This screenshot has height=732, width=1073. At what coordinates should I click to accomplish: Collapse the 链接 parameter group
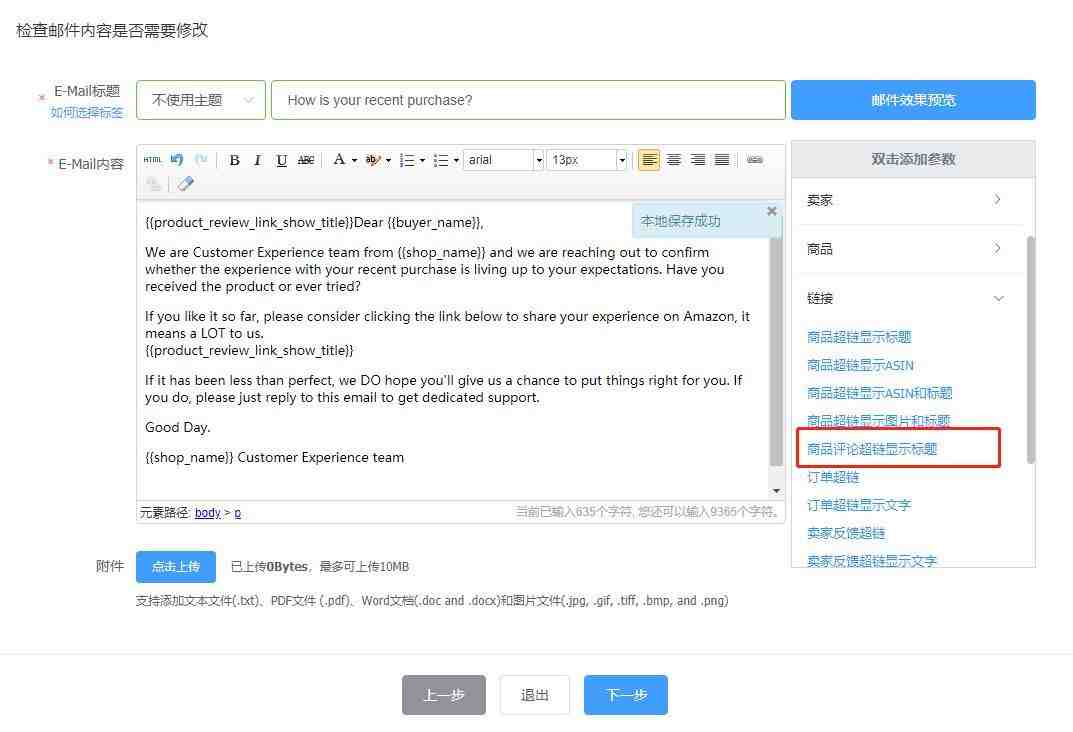pos(907,298)
